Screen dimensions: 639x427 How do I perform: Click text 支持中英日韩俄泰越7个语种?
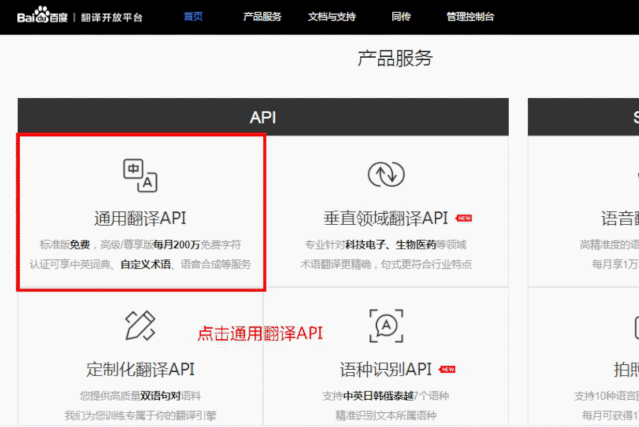(386, 396)
